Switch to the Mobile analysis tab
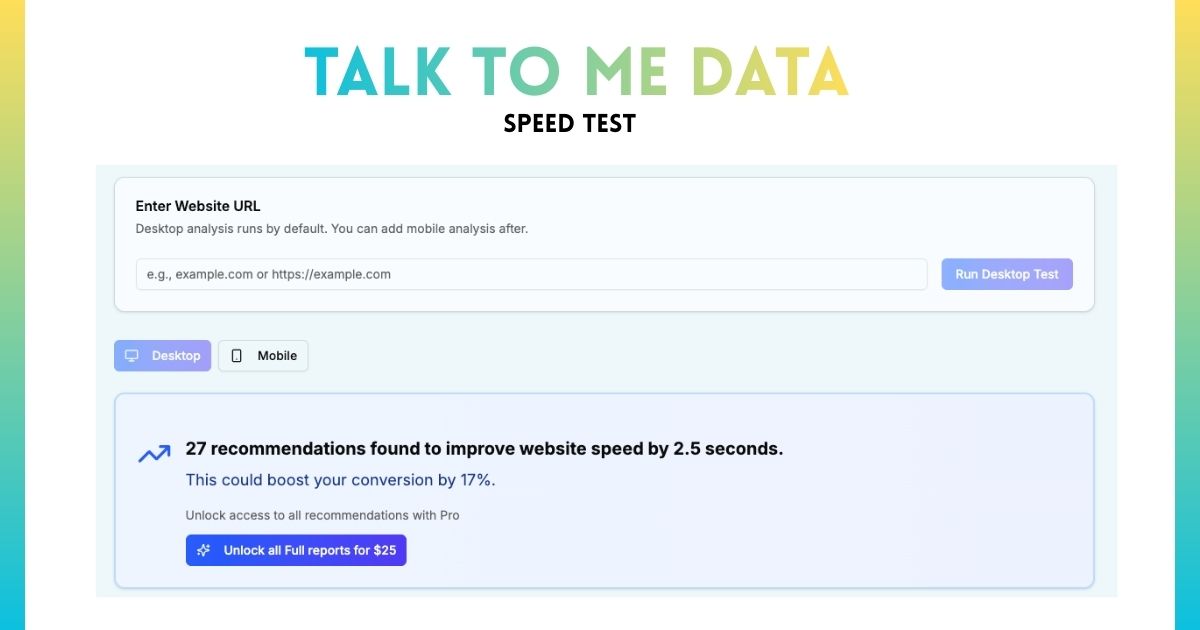Image resolution: width=1200 pixels, height=630 pixels. (x=263, y=355)
